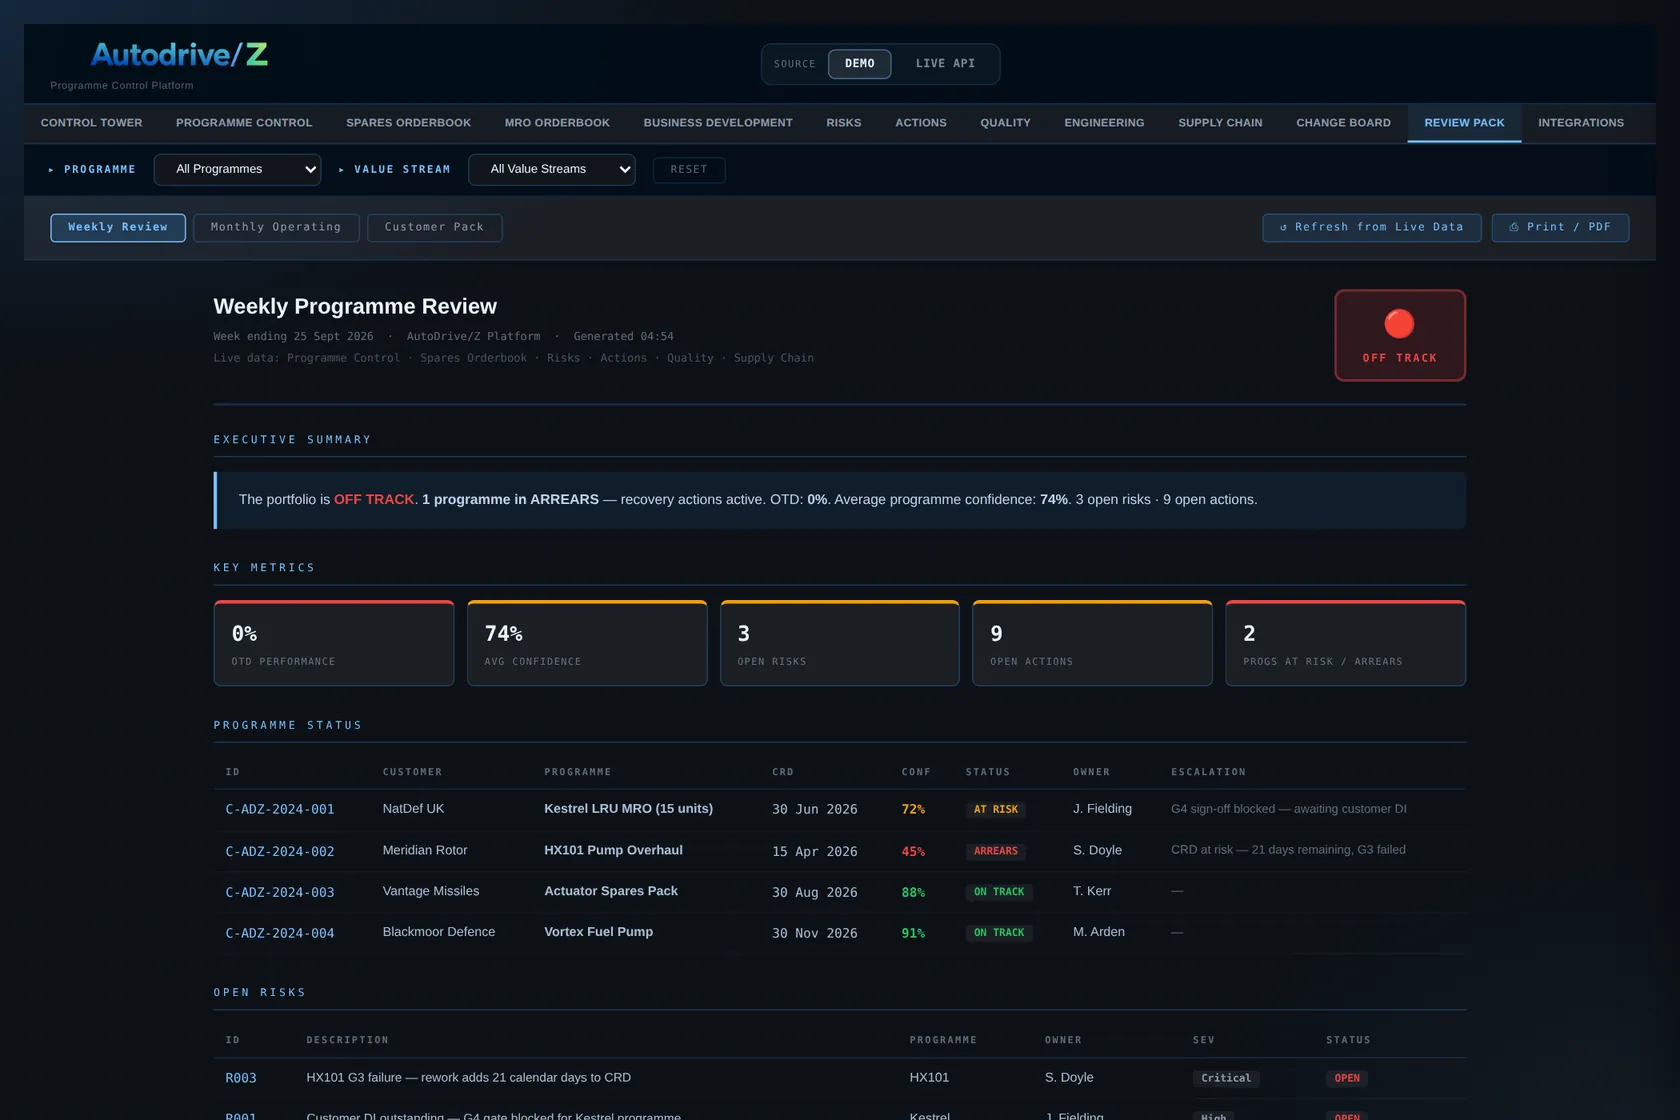Click the 45% confidence value
This screenshot has width=1680, height=1120.
(x=913, y=851)
